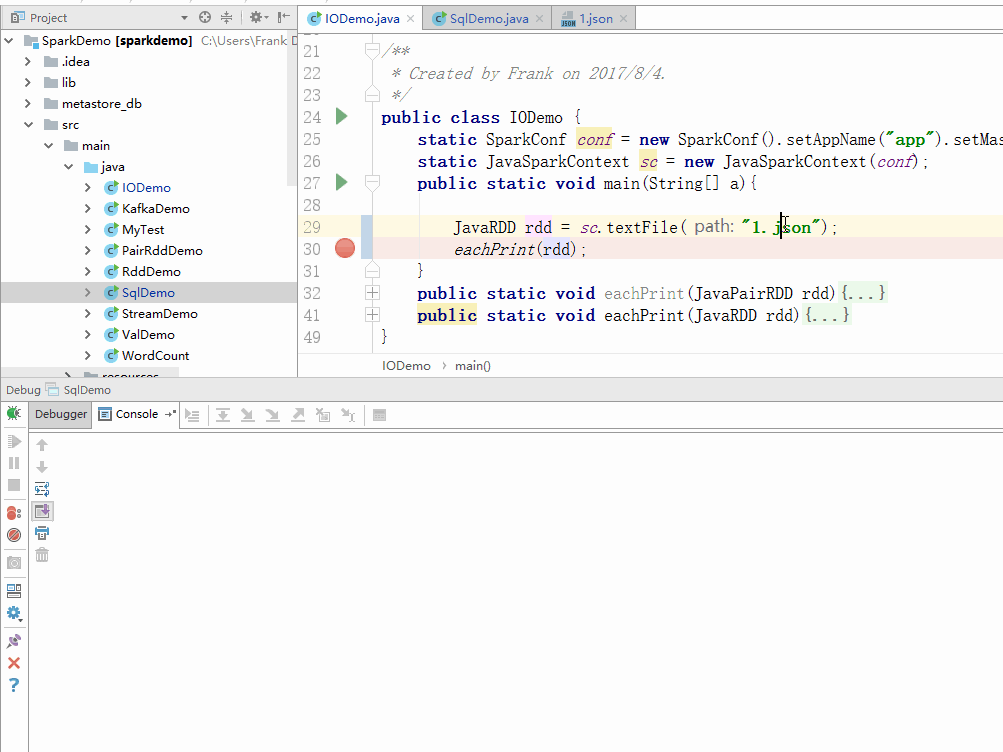Open the Project view dropdown
The image size is (1003, 752).
(184, 18)
